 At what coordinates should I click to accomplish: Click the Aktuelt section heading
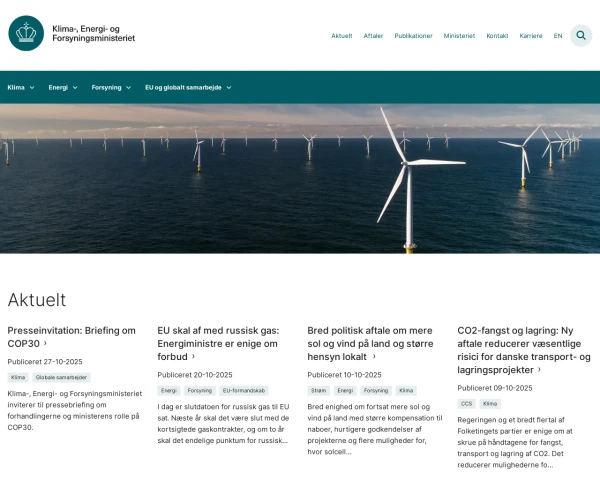[x=37, y=300]
